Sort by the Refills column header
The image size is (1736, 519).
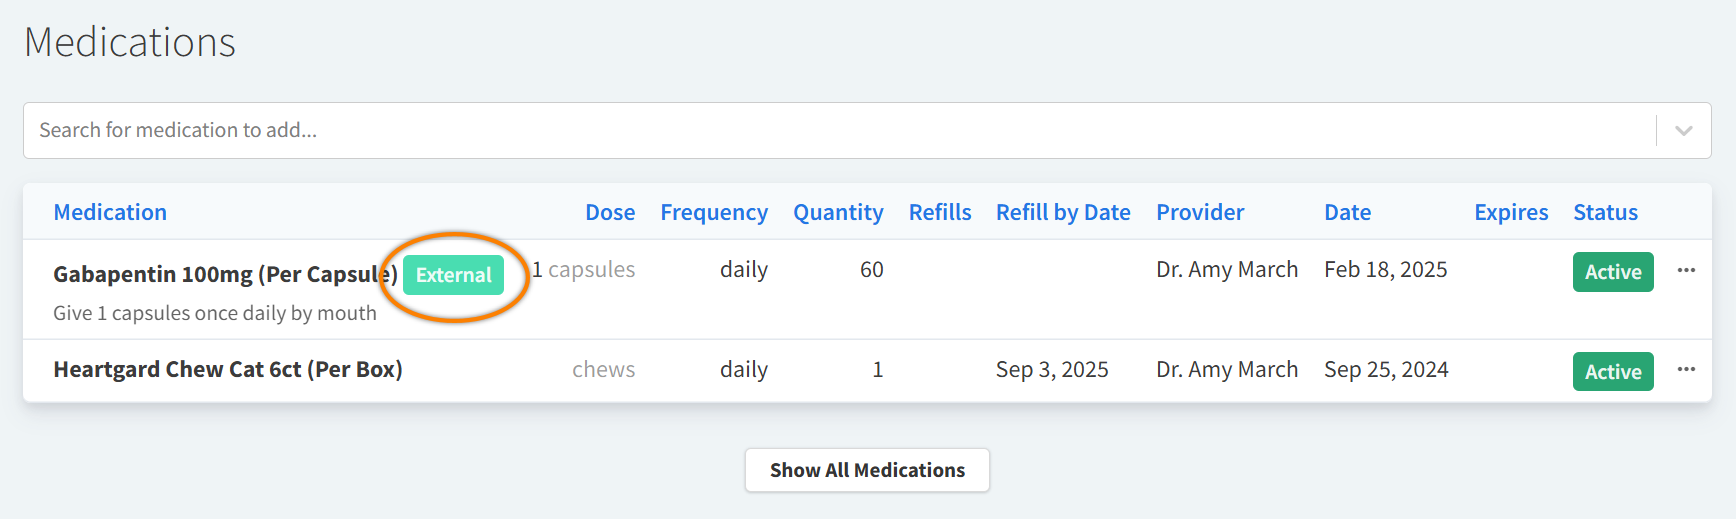(940, 212)
